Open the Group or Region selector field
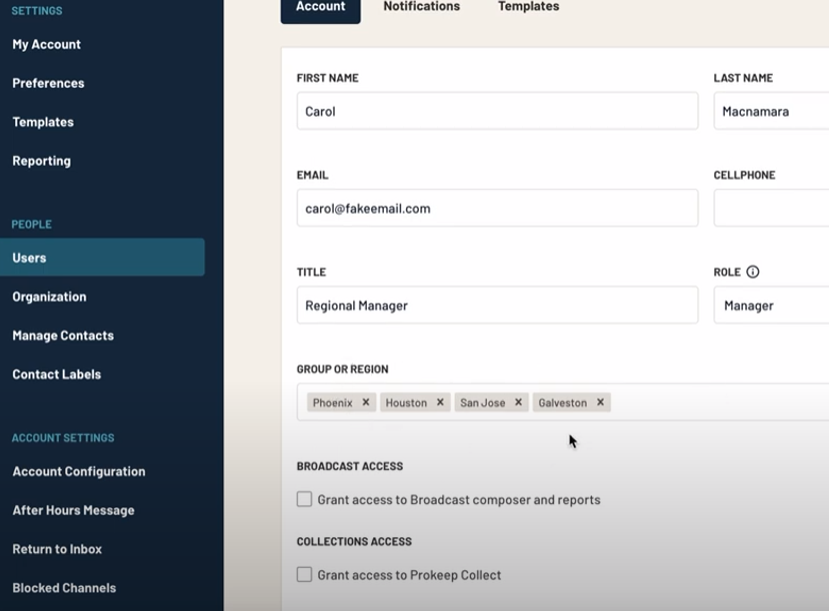This screenshot has height=611, width=829. [x=710, y=402]
